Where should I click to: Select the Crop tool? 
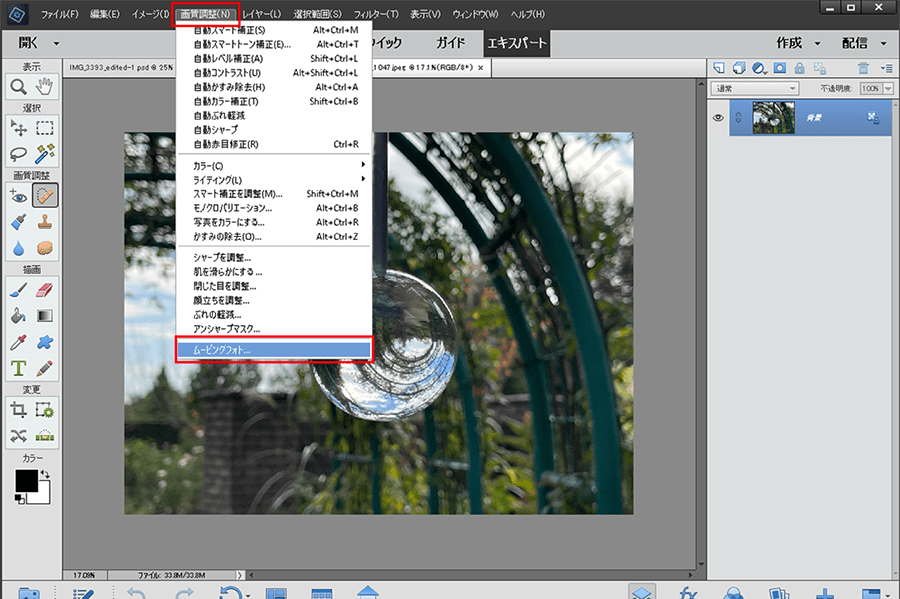coord(18,410)
